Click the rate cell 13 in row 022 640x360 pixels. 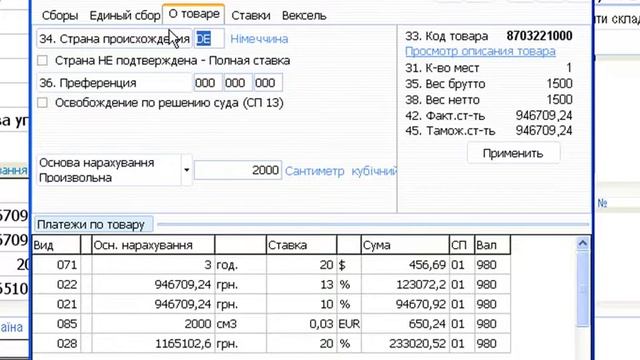click(301, 284)
